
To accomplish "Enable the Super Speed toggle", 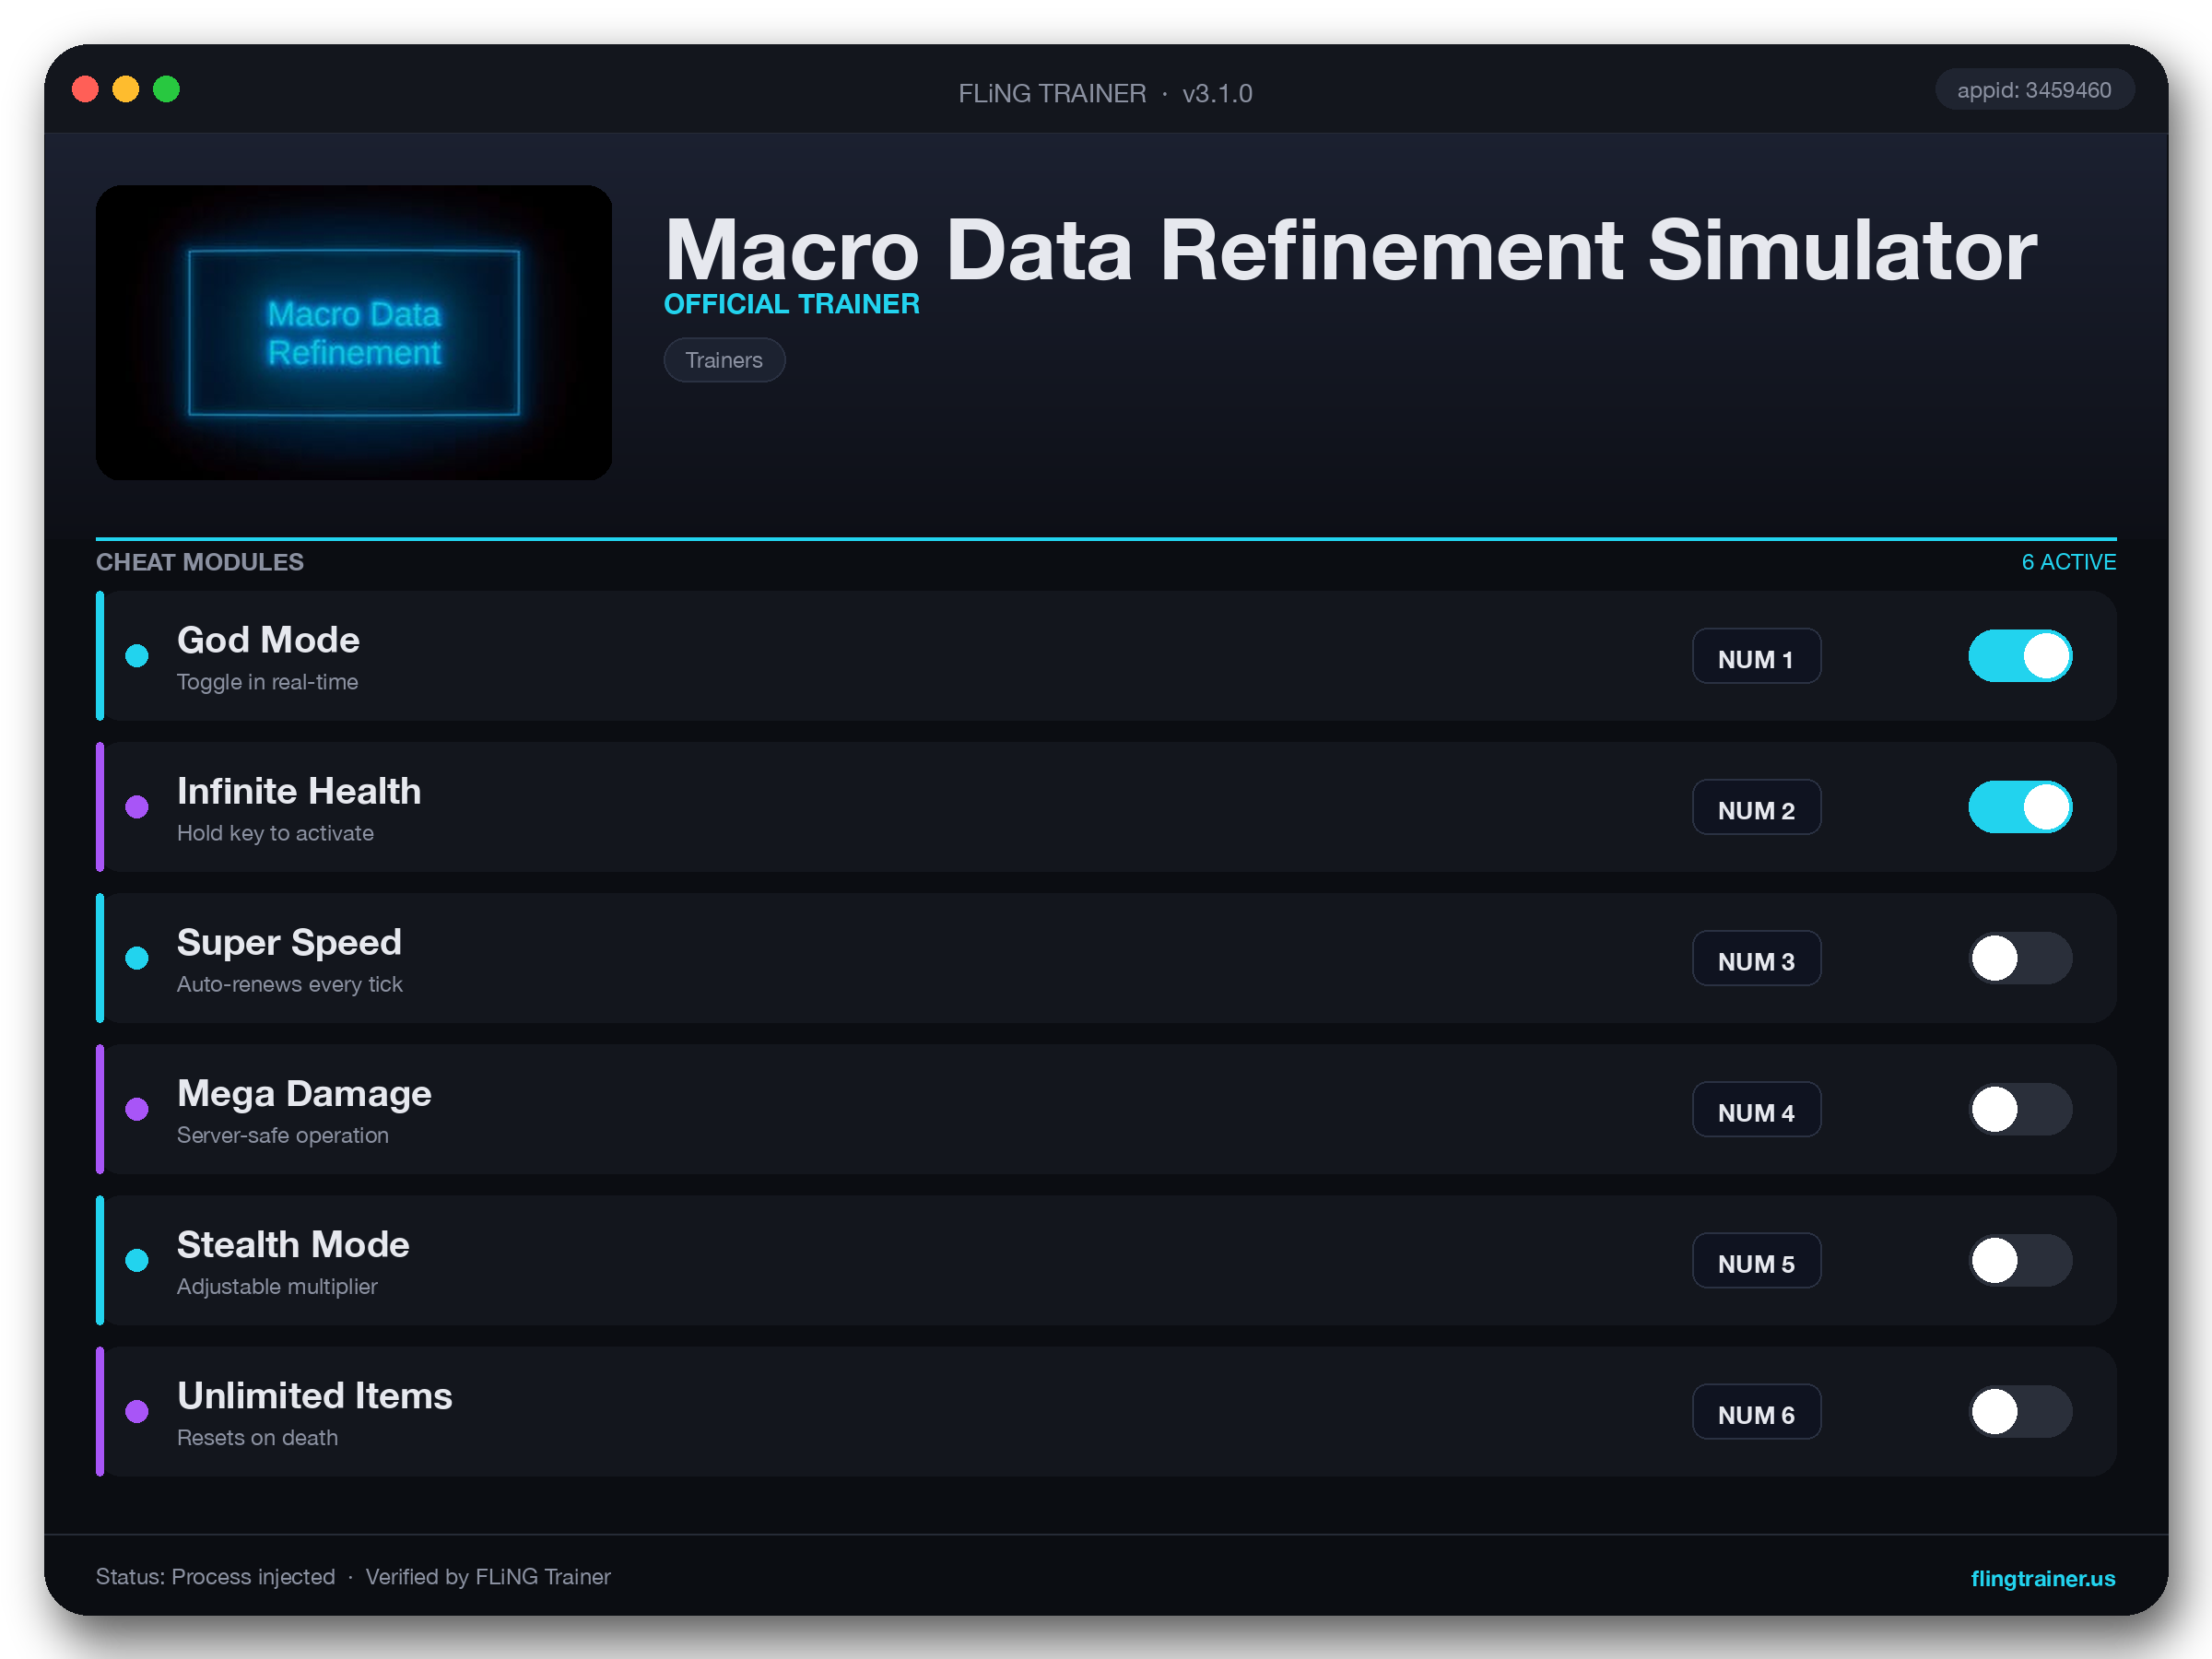I will 2020,958.
